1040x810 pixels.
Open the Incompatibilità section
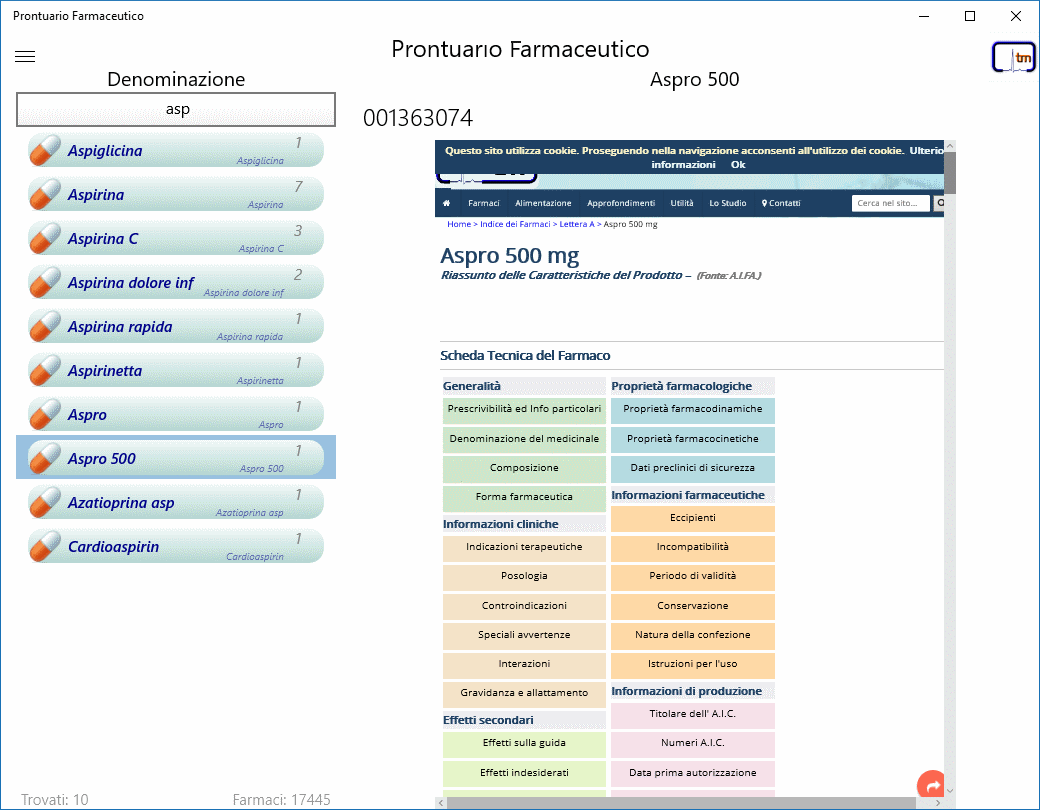coord(692,547)
